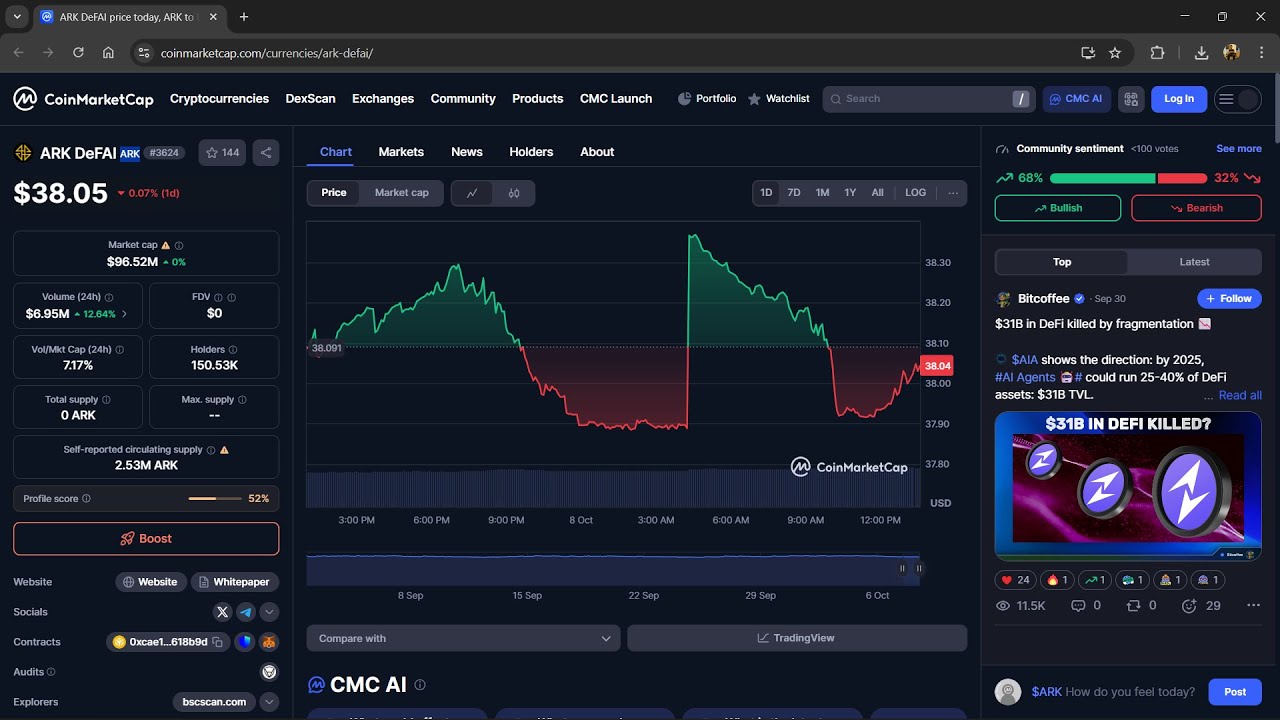Click the CMC AI section info icon
The image size is (1280, 720).
click(420, 685)
